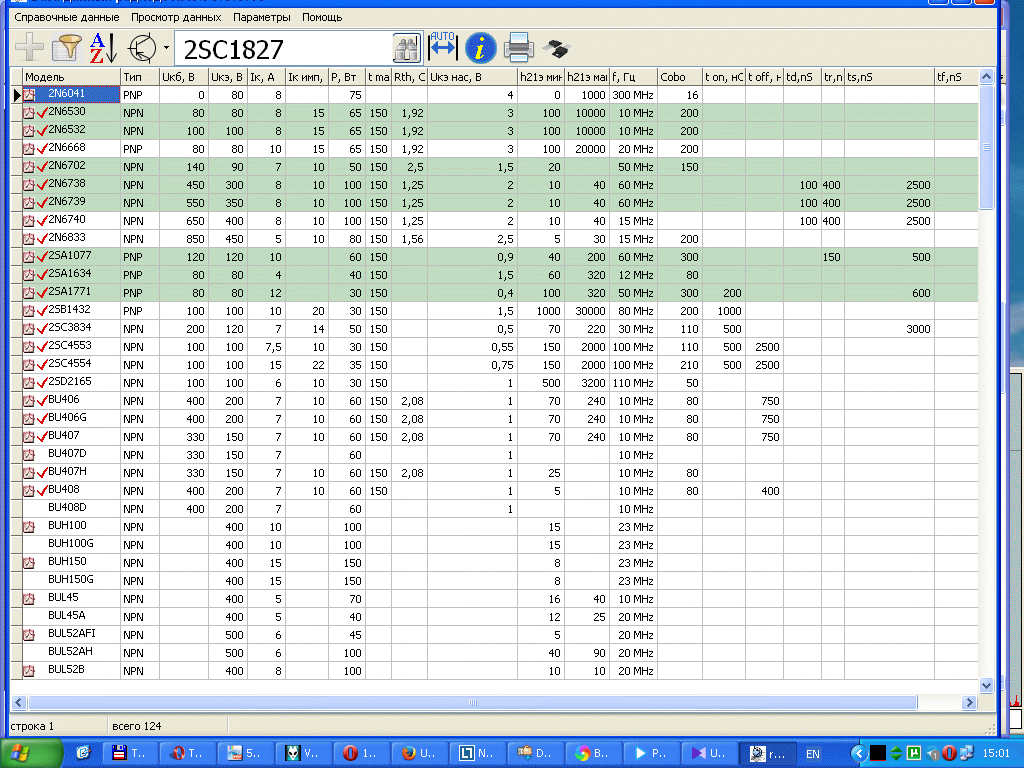Sort by the Модель column header
Image resolution: width=1024 pixels, height=768 pixels.
pos(72,77)
